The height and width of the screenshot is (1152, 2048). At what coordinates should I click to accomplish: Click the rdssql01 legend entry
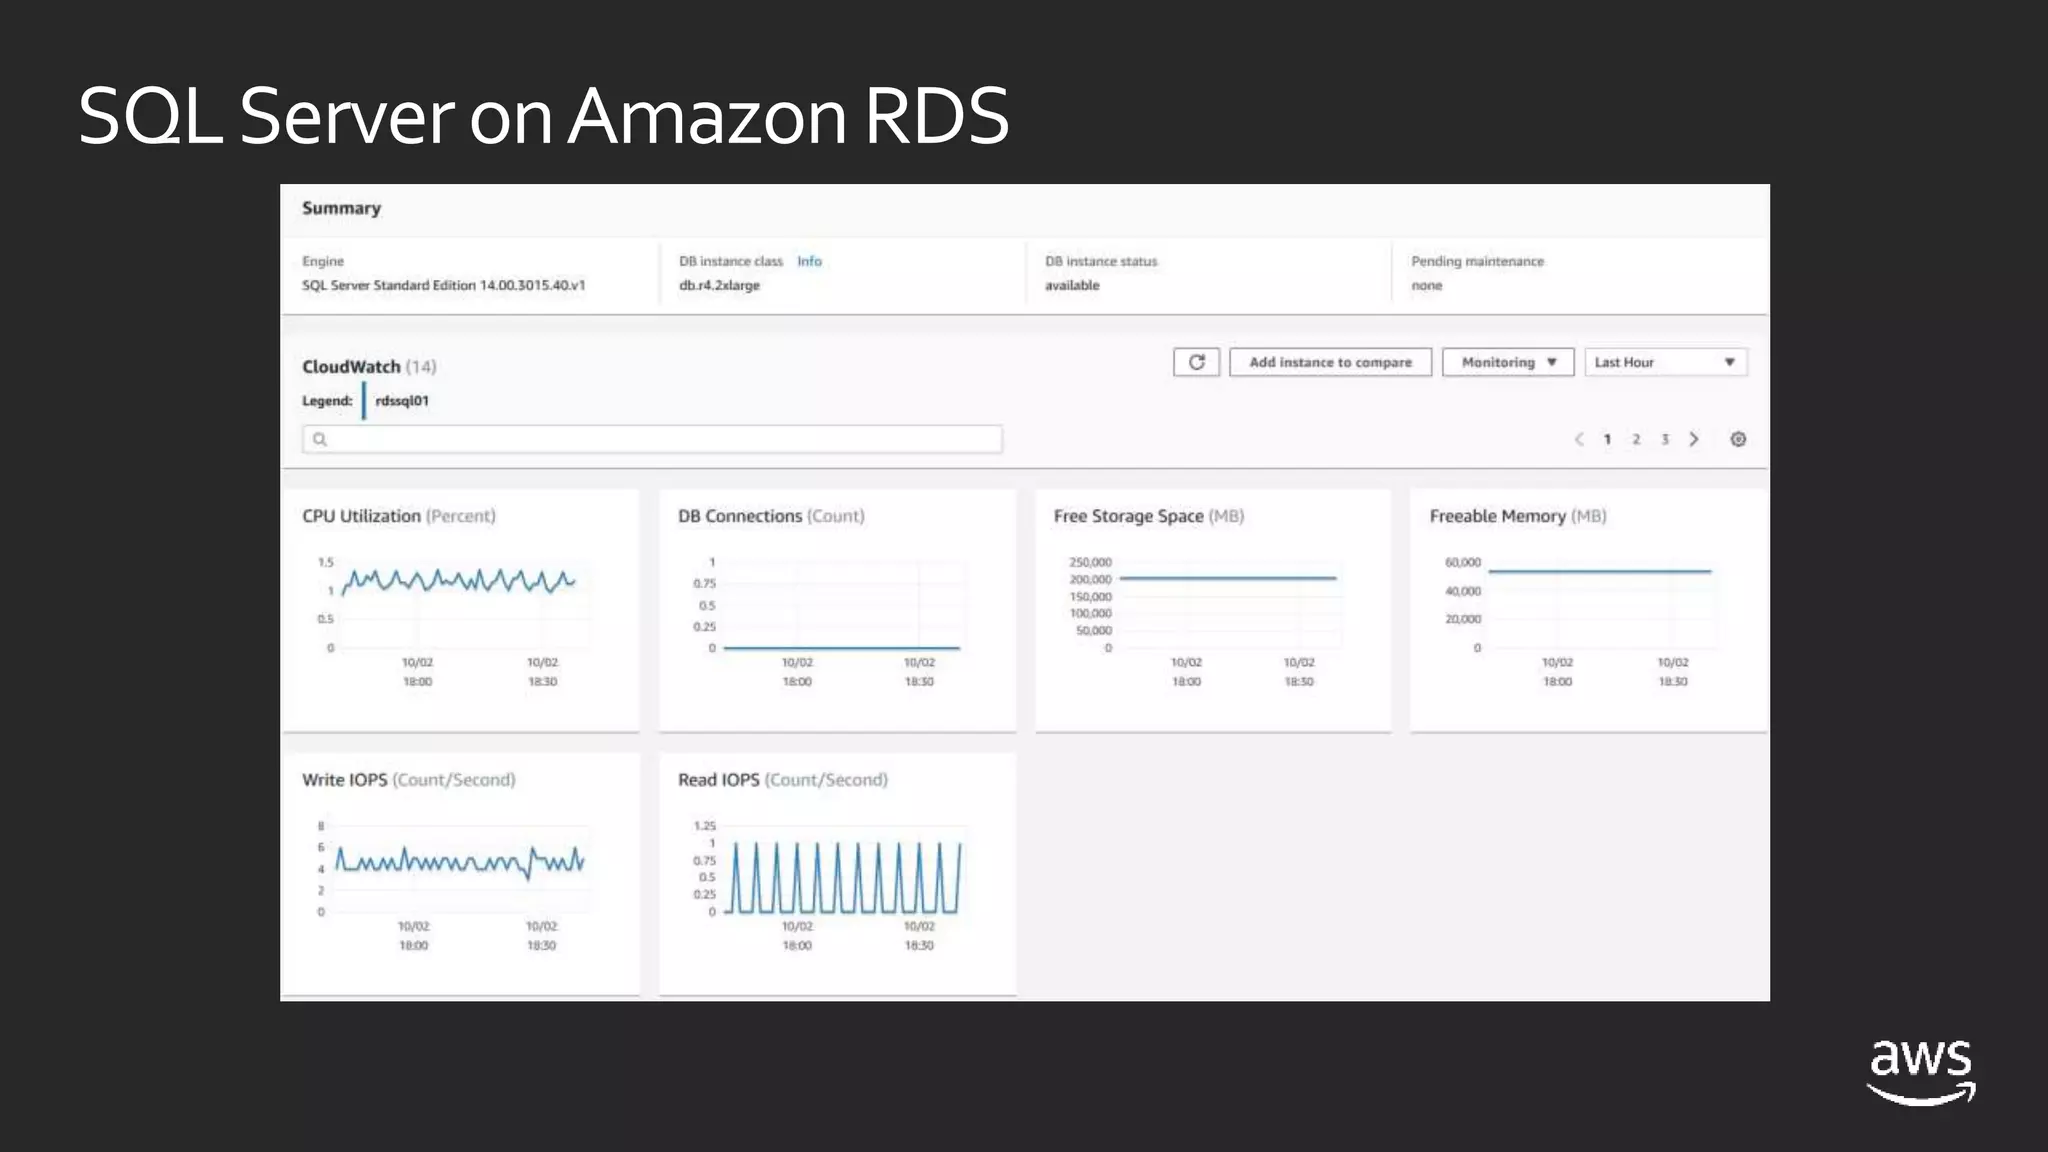401,401
